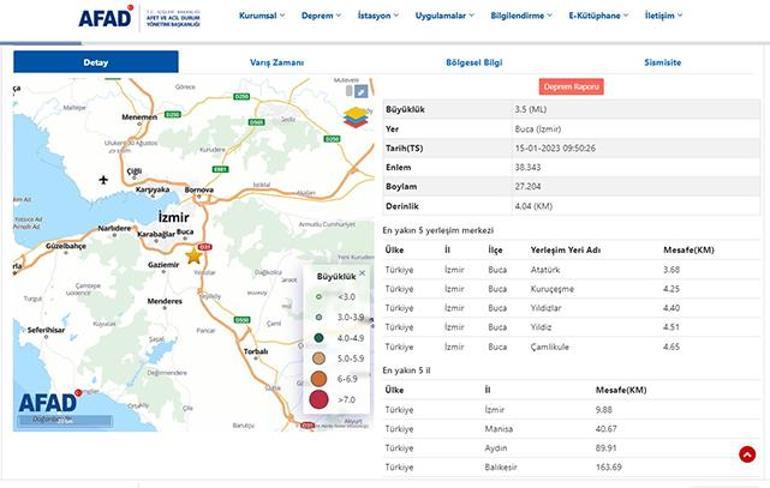Click the Manisa province row
This screenshot has width=770, height=488.
click(572, 429)
